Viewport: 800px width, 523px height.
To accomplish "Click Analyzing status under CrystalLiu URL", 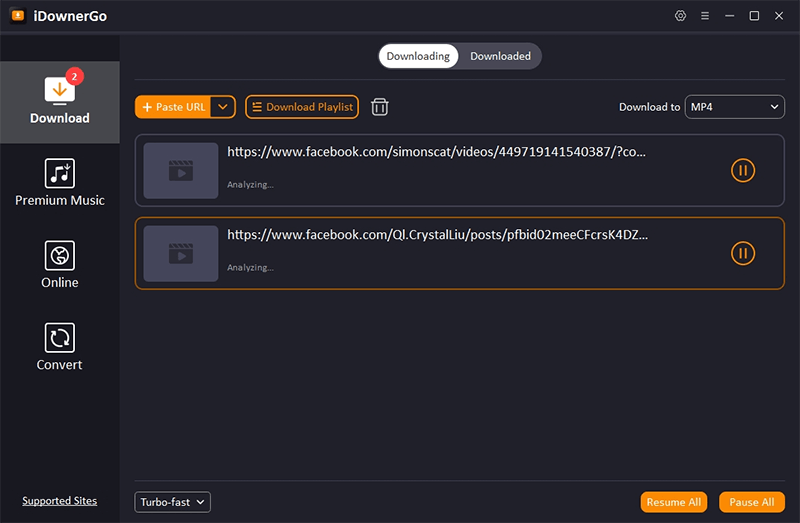I will (x=250, y=268).
